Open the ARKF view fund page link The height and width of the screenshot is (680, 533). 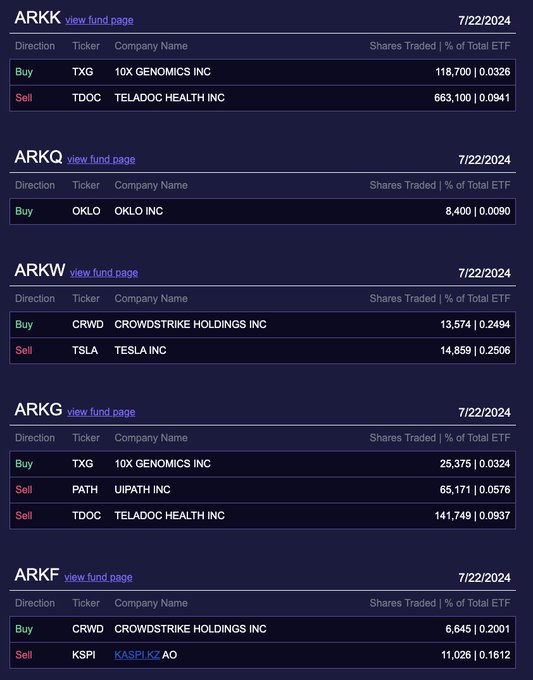[98, 577]
